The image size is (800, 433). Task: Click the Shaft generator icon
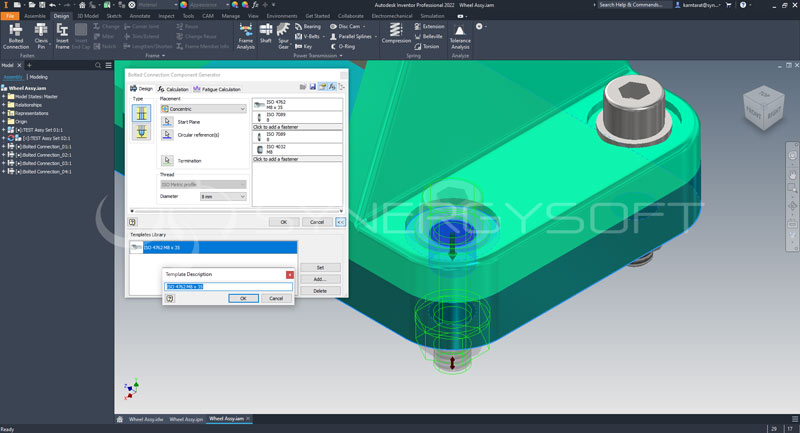click(x=267, y=37)
